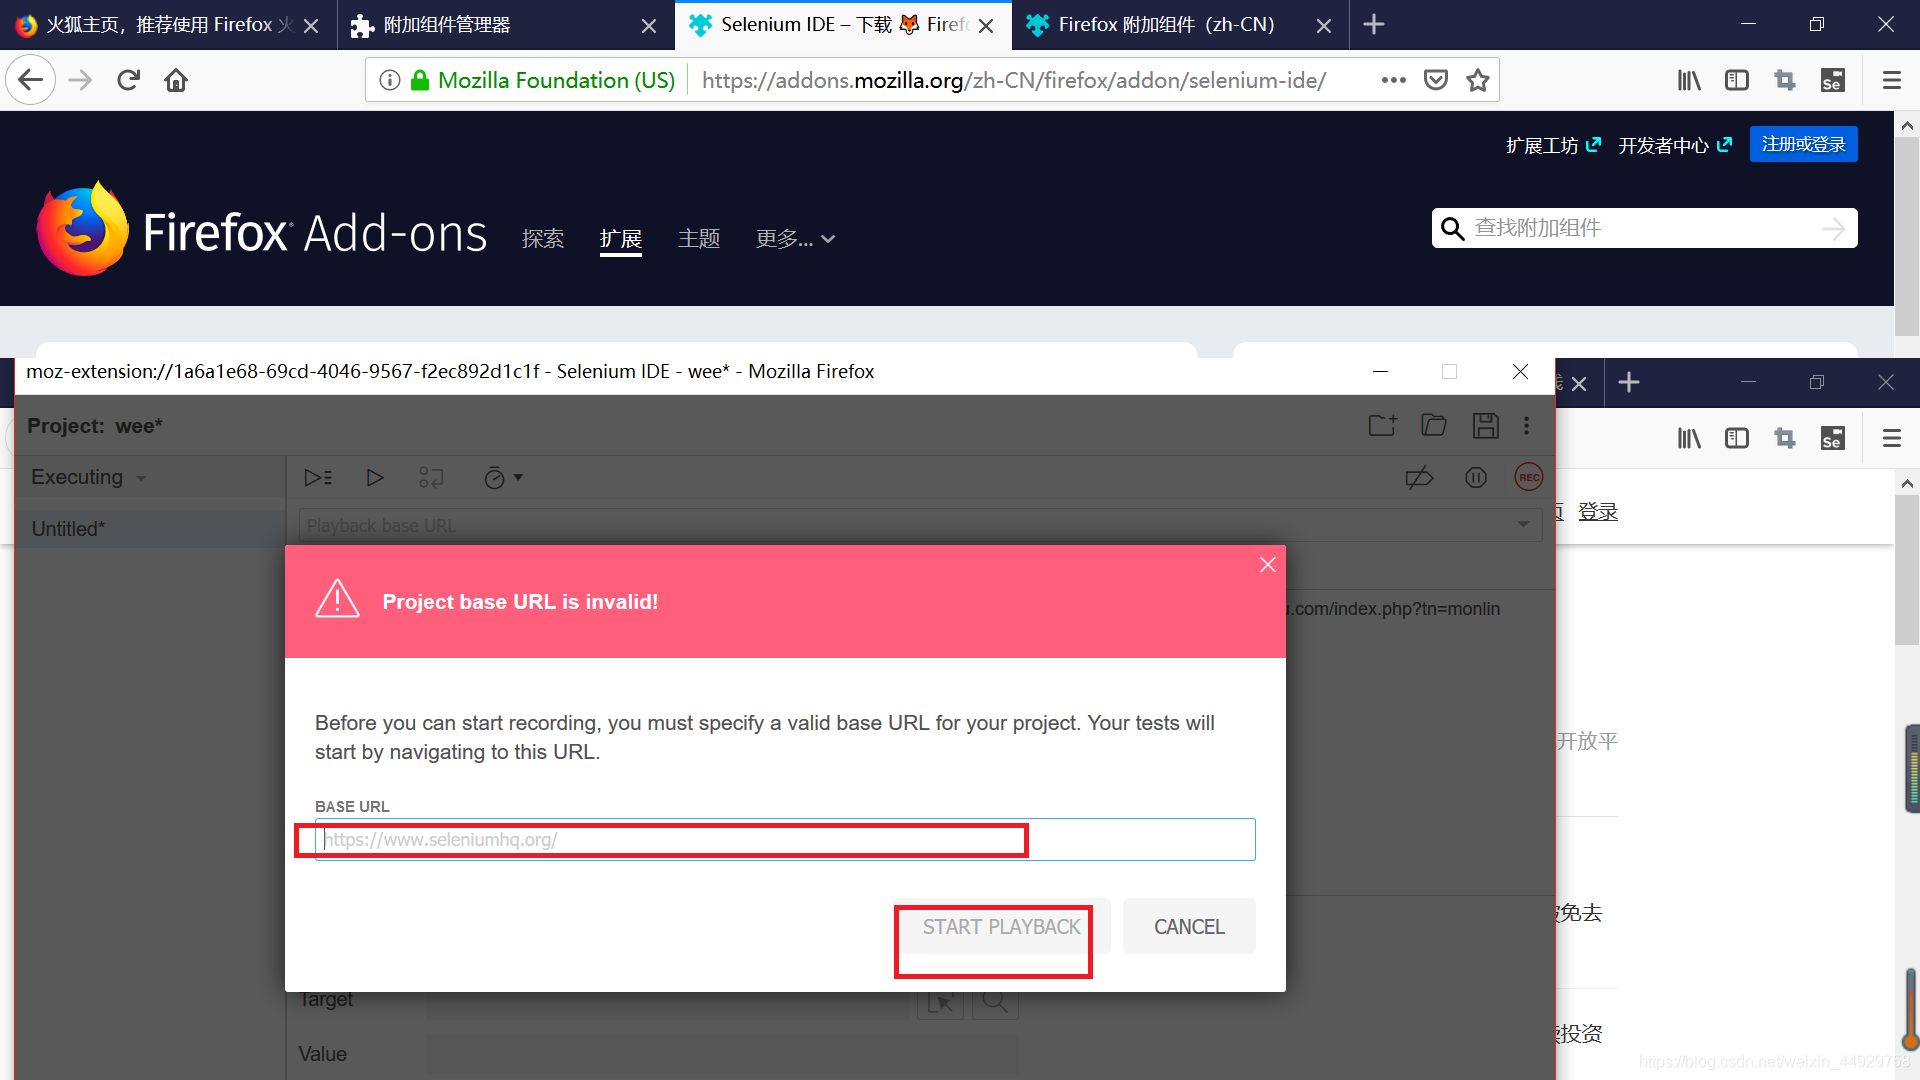Toggle sidebar icon in top toolbar
This screenshot has width=1920, height=1080.
1737,80
